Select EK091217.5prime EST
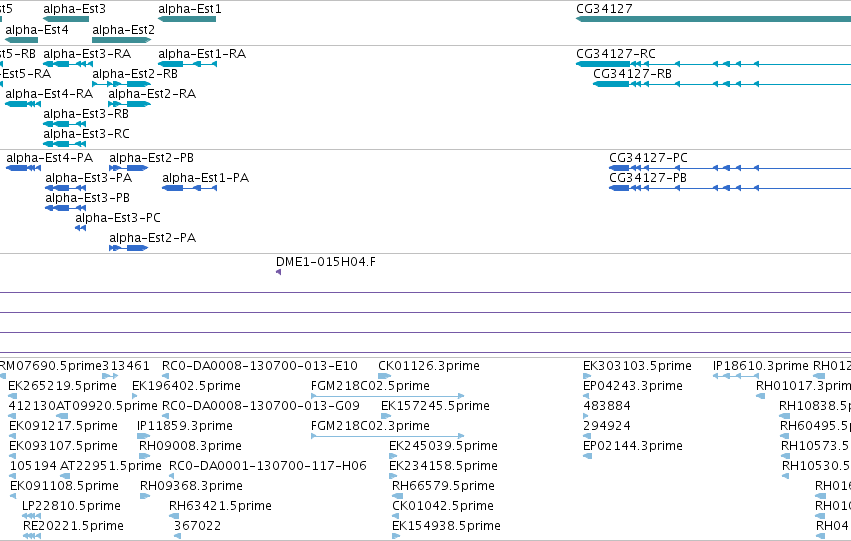The width and height of the screenshot is (851, 541). pyautogui.click(x=12, y=435)
